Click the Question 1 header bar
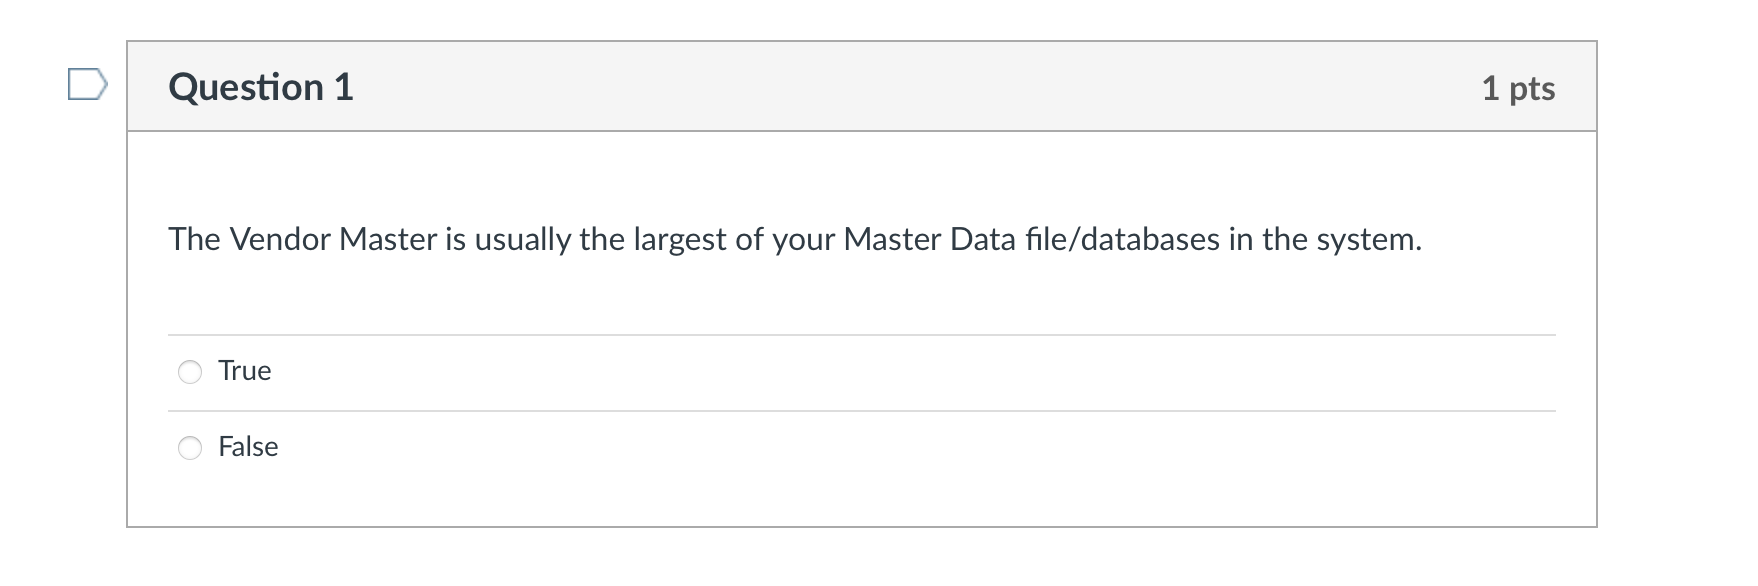The height and width of the screenshot is (586, 1758). [862, 87]
